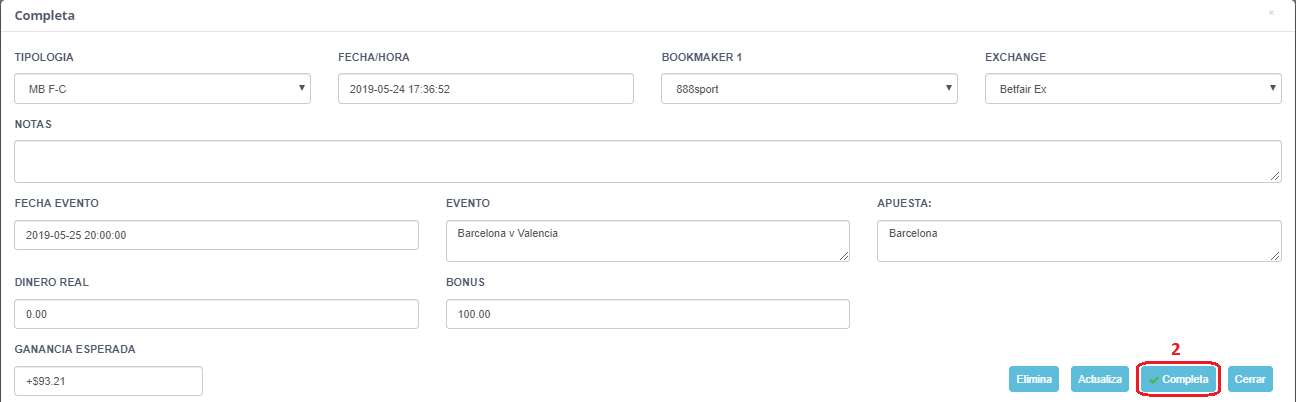
Task: Click the Cerrar button
Action: pos(1250,380)
